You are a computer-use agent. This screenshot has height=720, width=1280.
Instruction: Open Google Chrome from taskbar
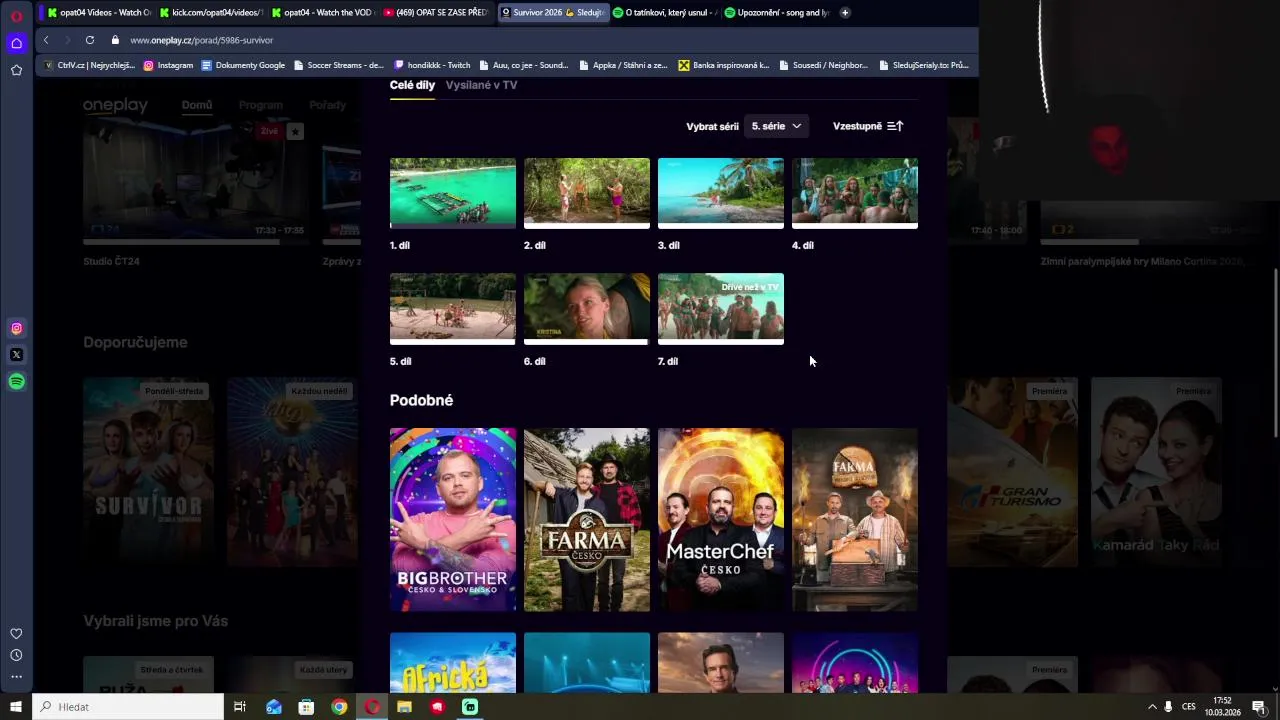[339, 707]
